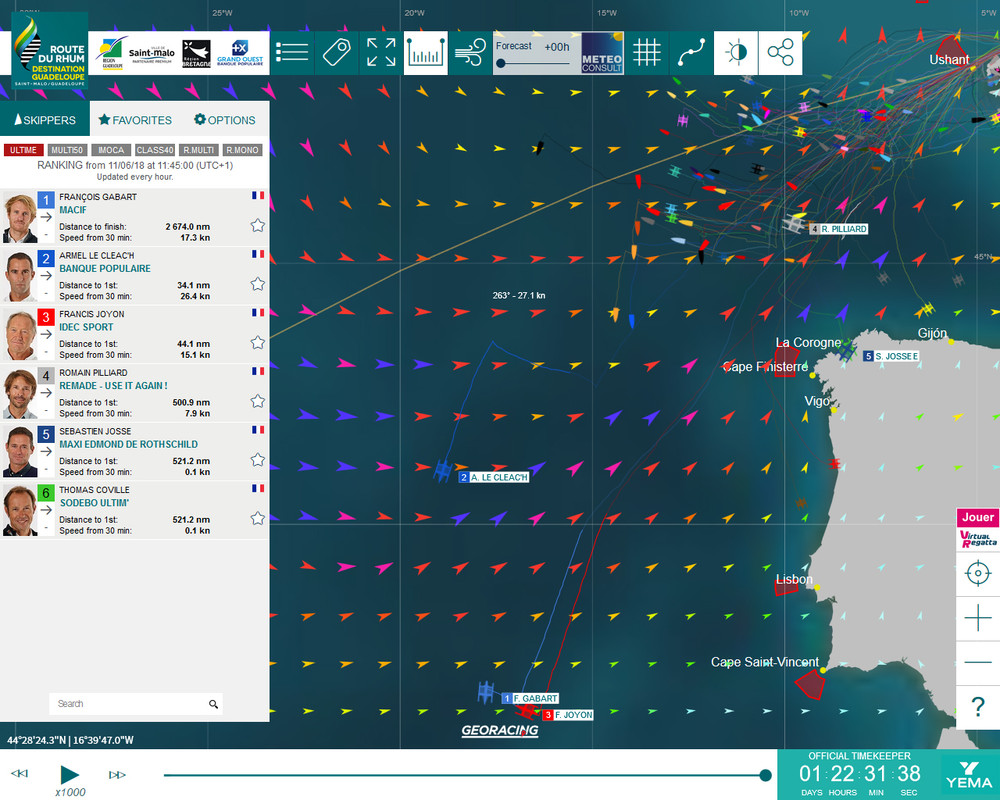Screen dimensions: 1000x800
Task: Open the Meteo Consult logo
Action: coord(602,53)
